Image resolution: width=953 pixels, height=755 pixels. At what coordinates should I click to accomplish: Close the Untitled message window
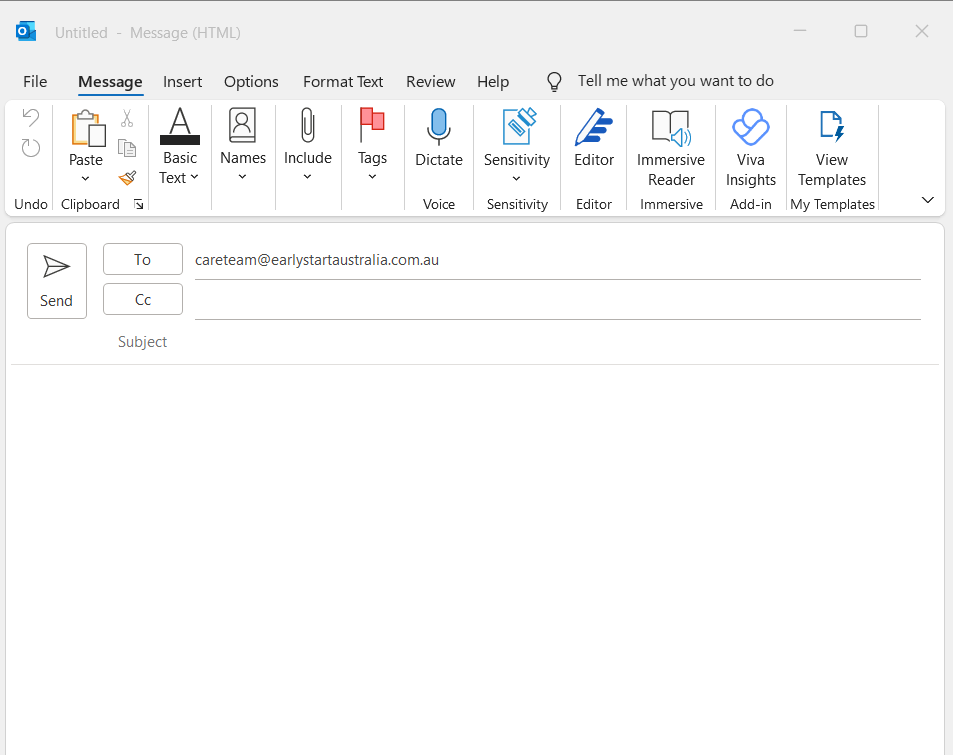tap(922, 31)
